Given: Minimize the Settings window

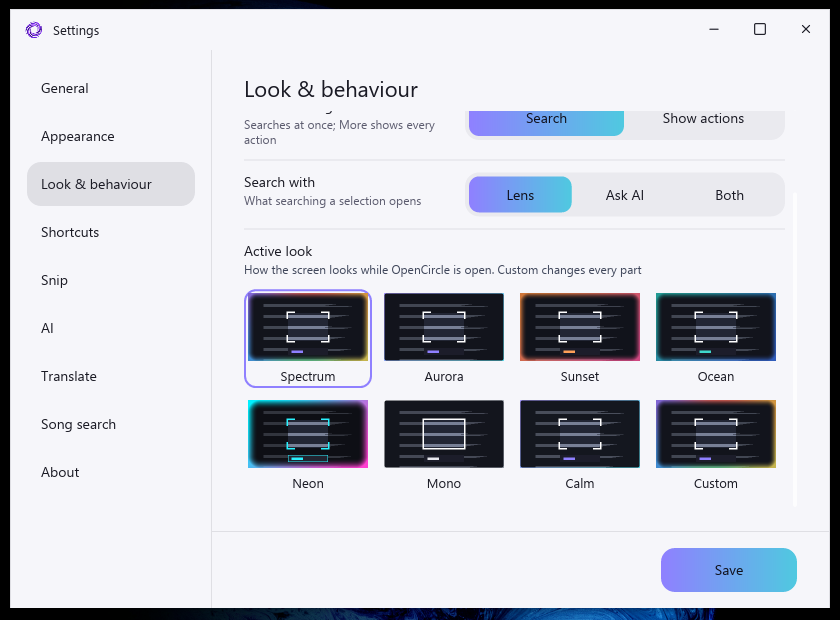Looking at the screenshot, I should coord(714,29).
